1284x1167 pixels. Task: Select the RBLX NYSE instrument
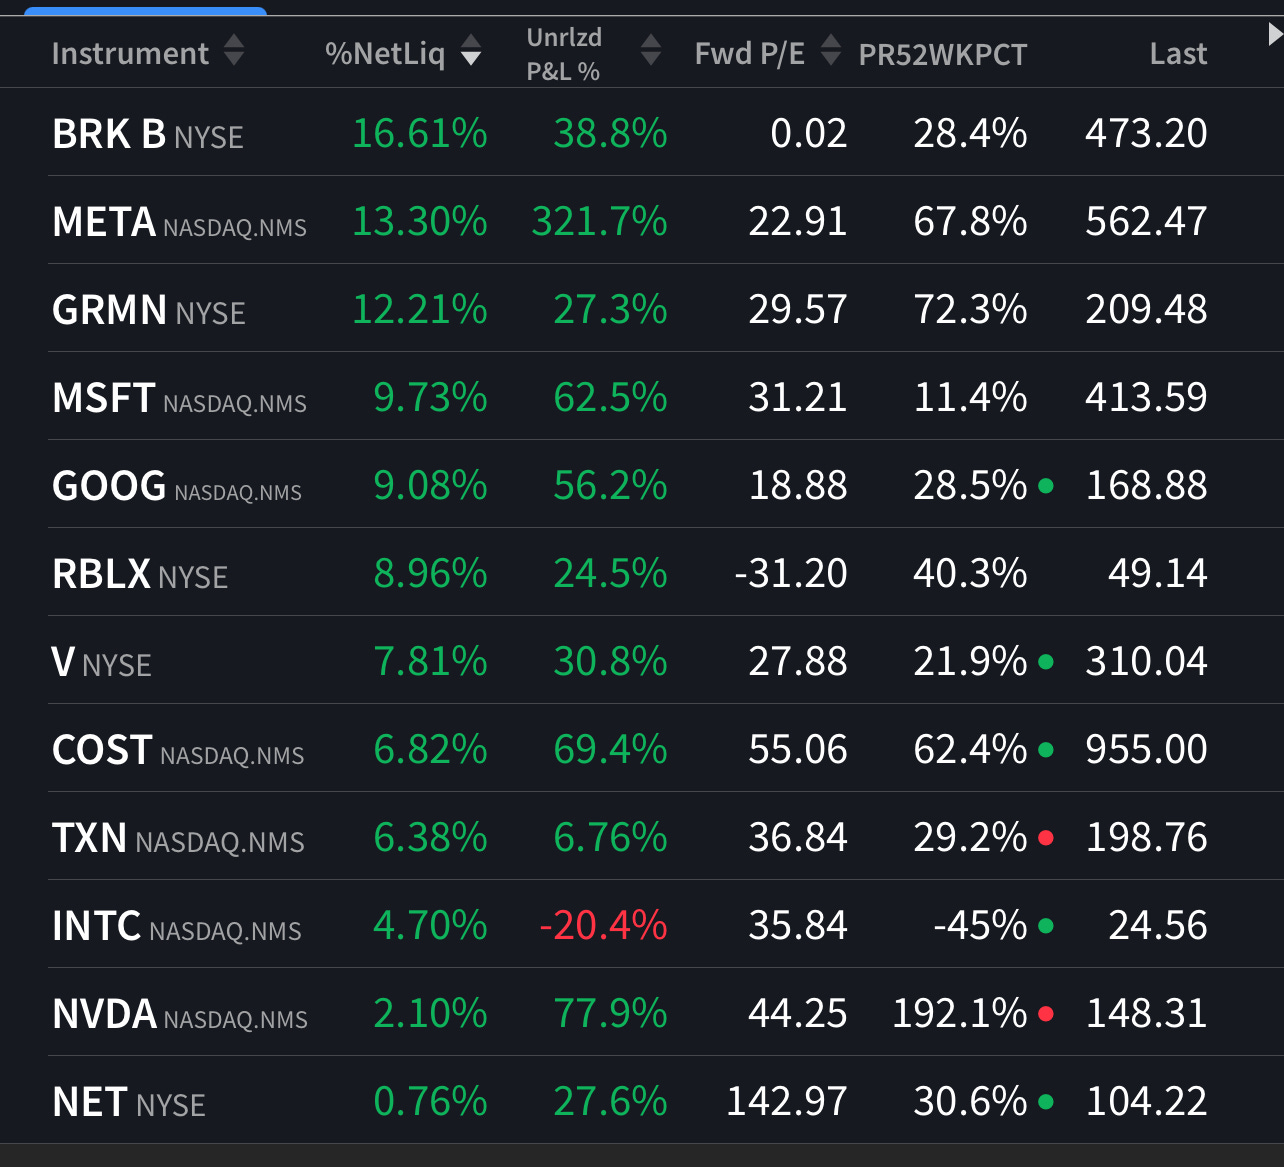click(x=140, y=574)
